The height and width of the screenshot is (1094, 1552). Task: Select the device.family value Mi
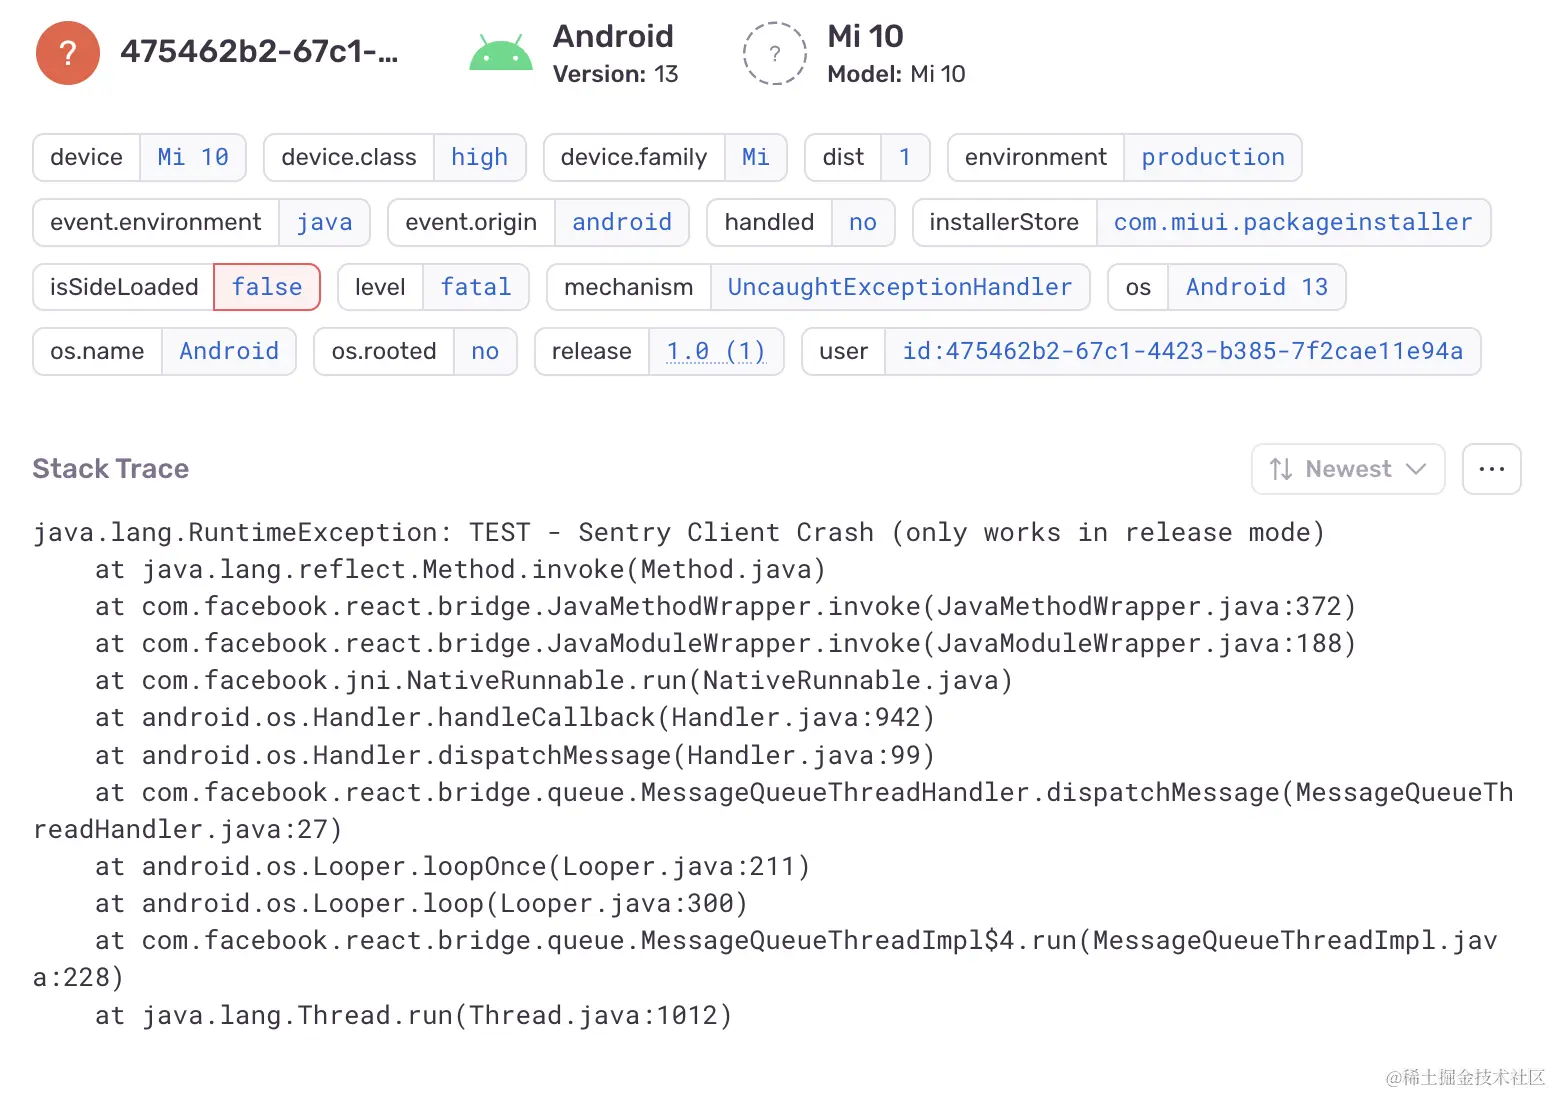click(x=755, y=157)
